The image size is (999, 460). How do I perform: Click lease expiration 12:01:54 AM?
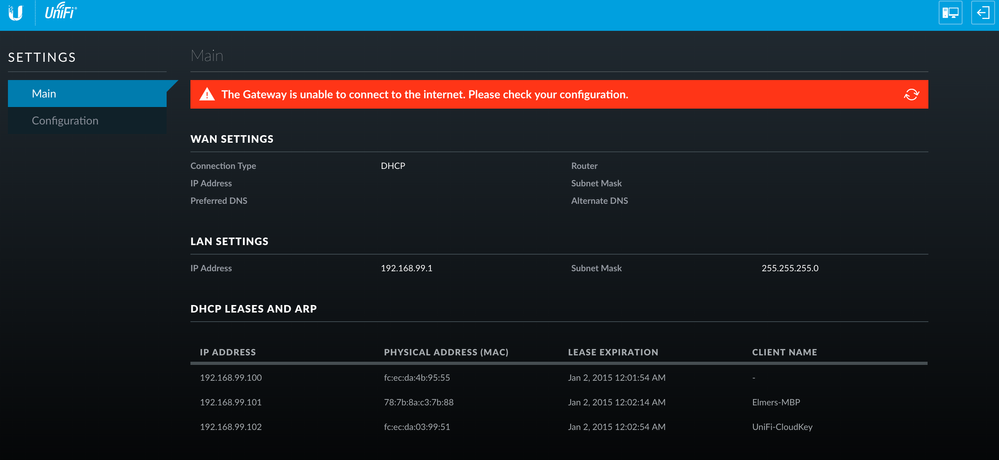617,378
